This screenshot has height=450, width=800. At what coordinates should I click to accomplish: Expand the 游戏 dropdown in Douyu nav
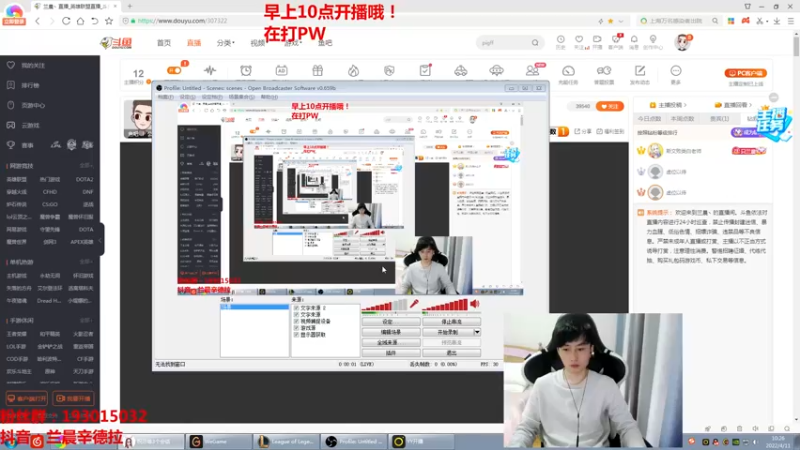coord(293,43)
